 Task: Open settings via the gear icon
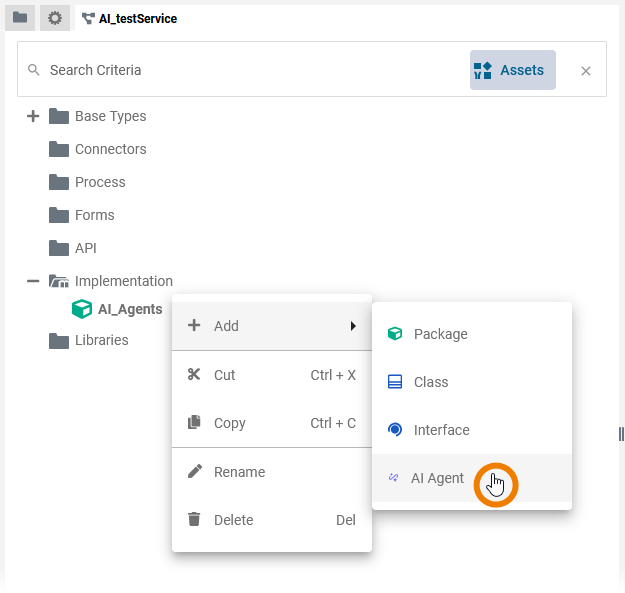(x=55, y=18)
